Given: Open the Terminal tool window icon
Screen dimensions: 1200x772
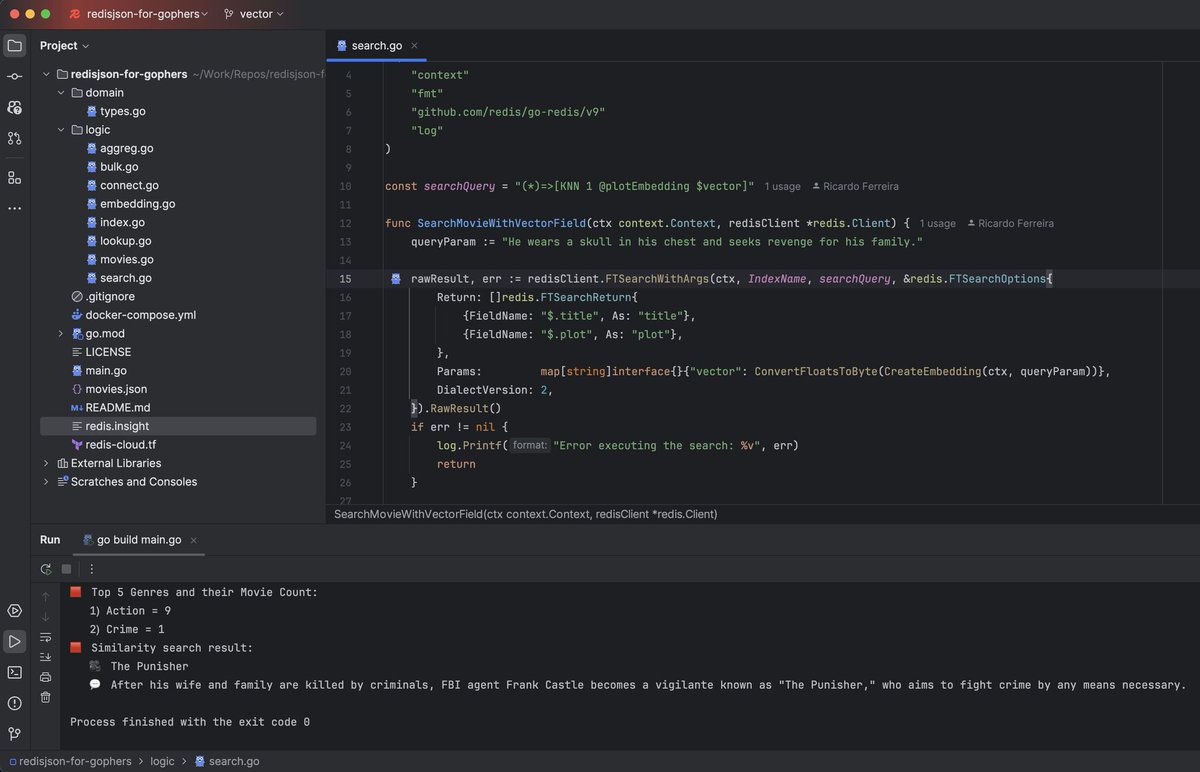Looking at the screenshot, I should (x=14, y=672).
